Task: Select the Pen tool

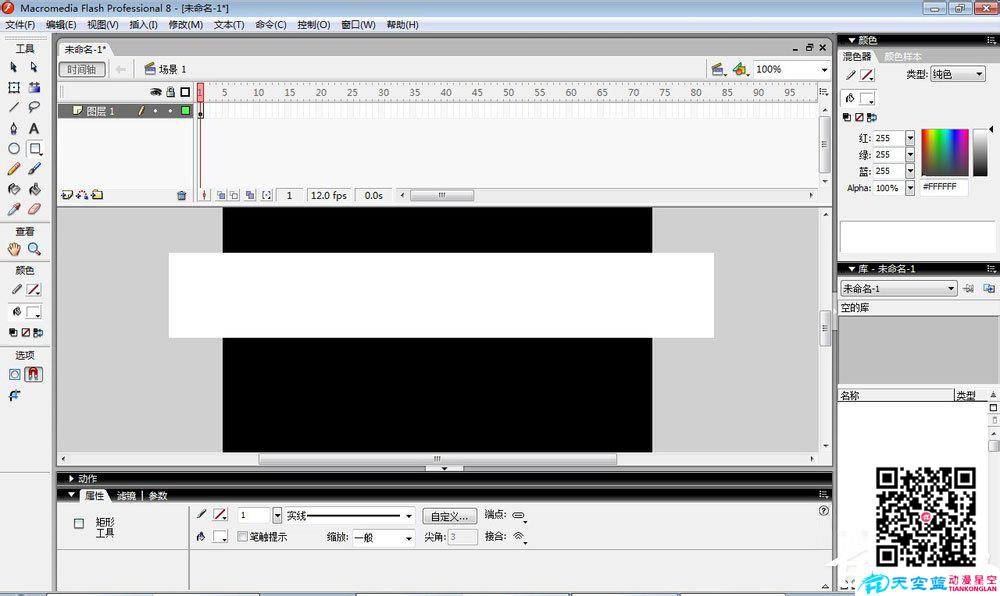Action: pos(13,128)
